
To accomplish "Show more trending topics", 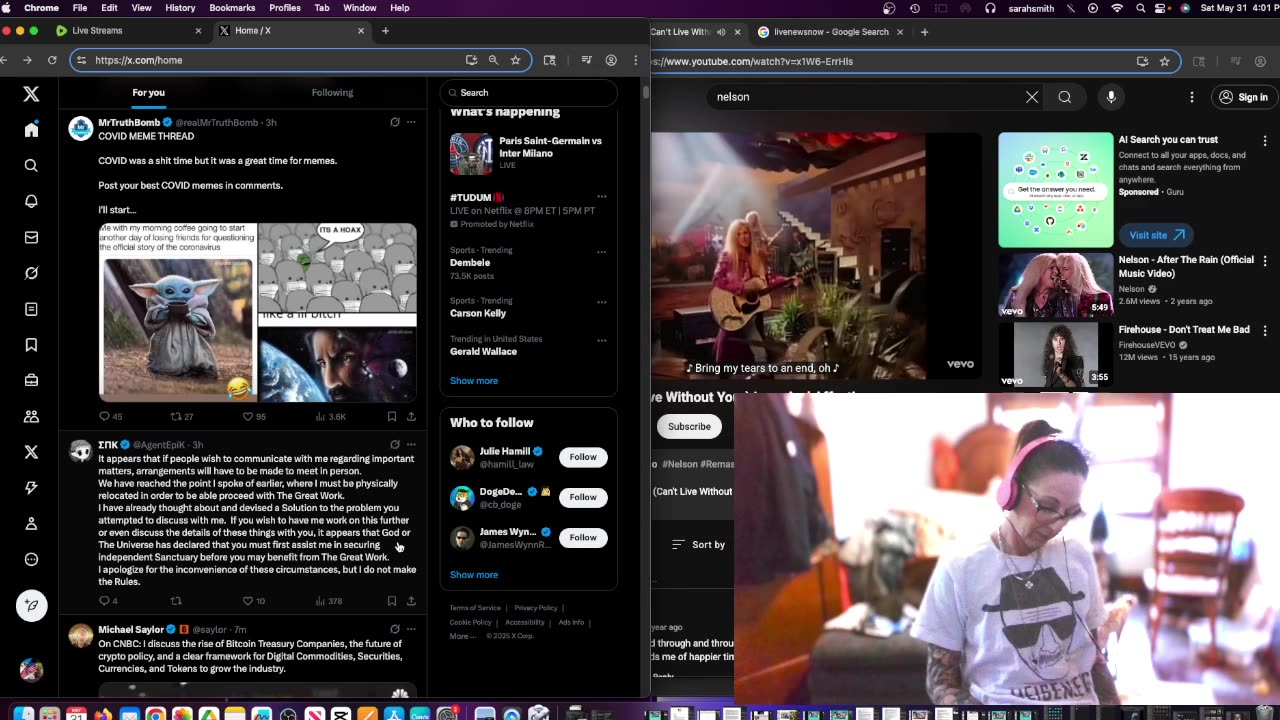I will pyautogui.click(x=474, y=381).
